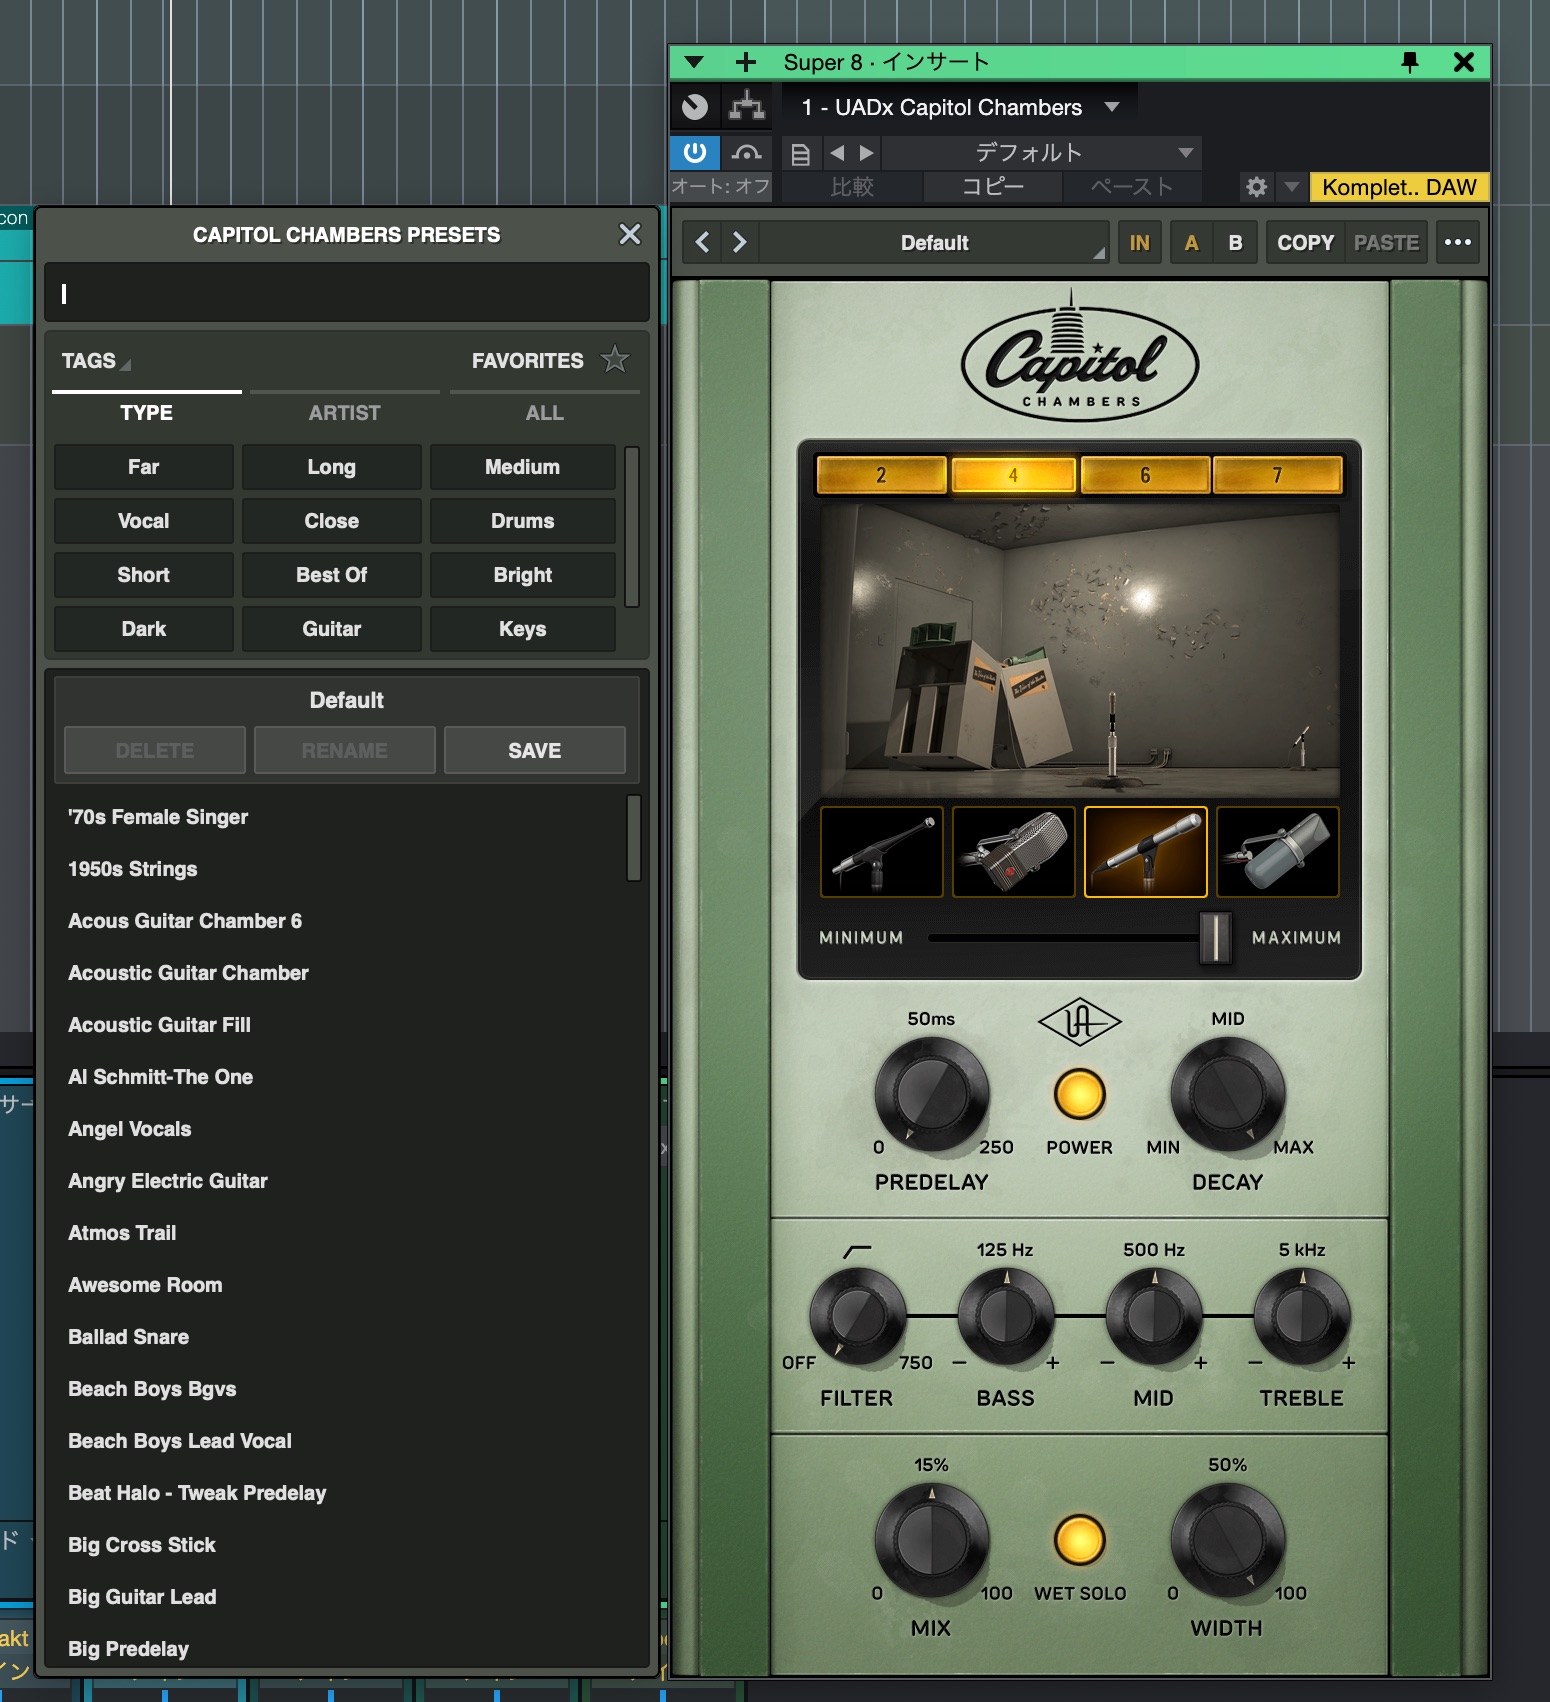Open plugin settings gear icon
Screen dimensions: 1550x1702
(x=1256, y=187)
